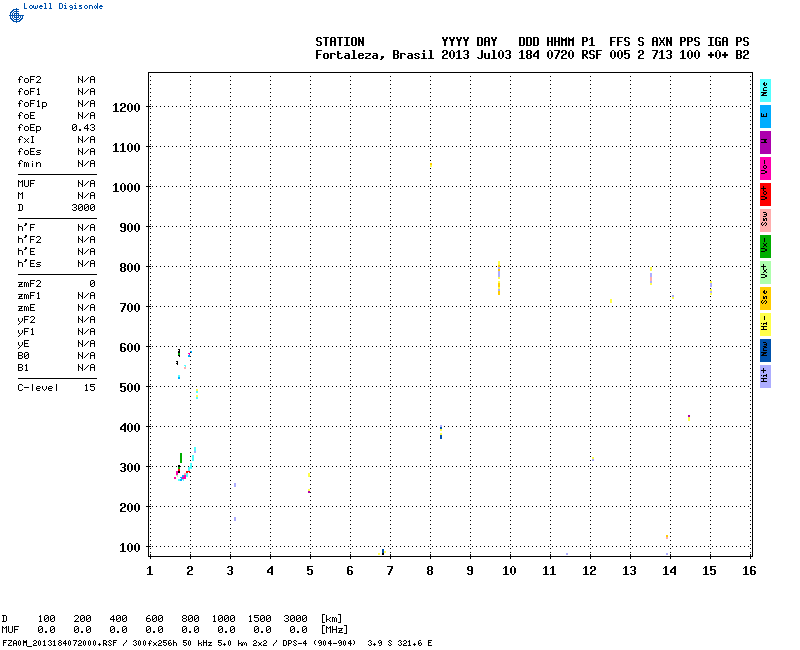Select the D parameter value 3000

[84, 208]
